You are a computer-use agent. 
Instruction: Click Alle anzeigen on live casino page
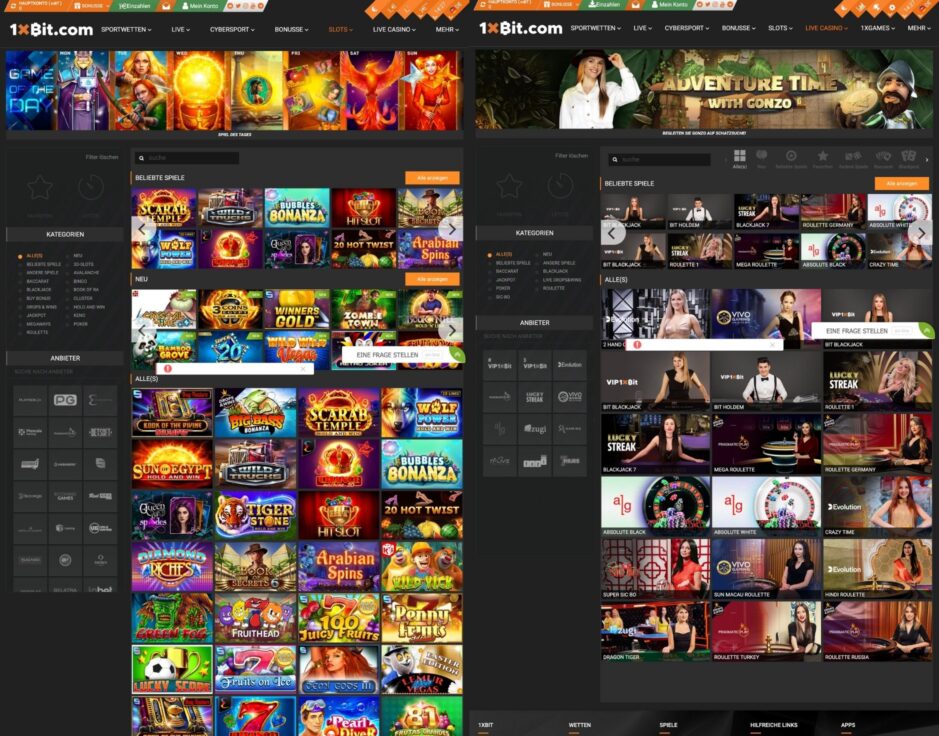point(902,183)
